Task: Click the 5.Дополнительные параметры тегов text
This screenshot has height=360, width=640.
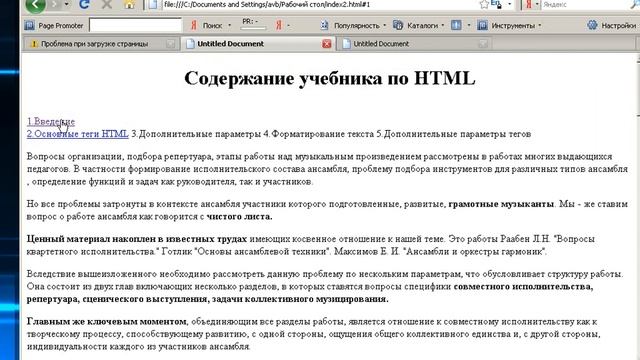Action: tap(453, 134)
